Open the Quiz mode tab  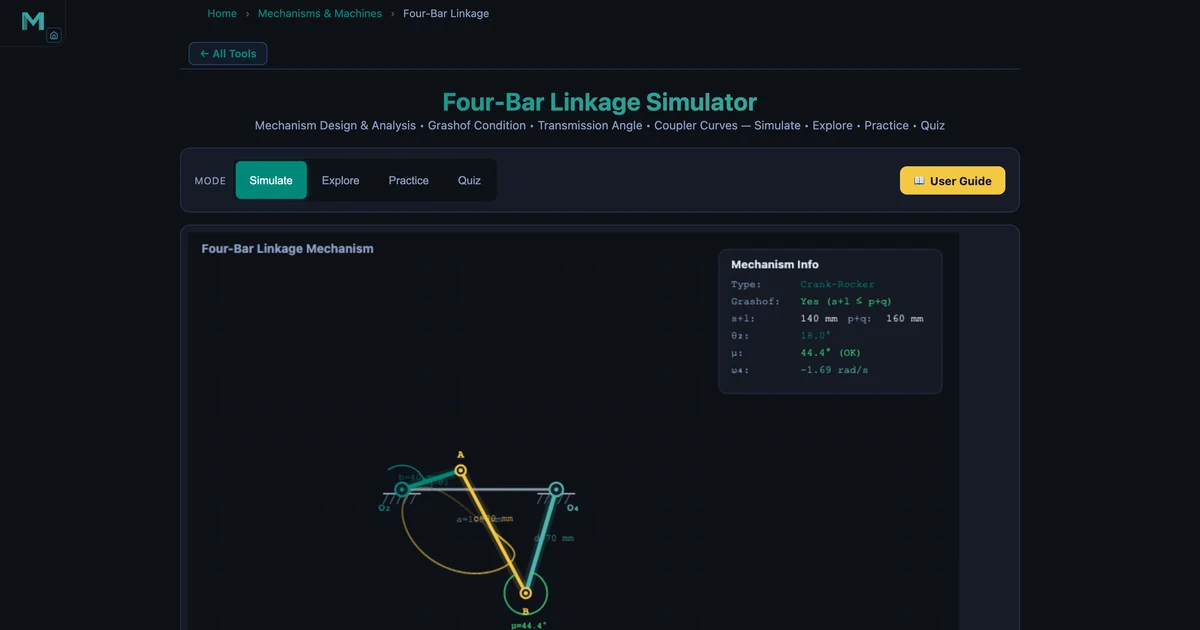[x=469, y=181]
